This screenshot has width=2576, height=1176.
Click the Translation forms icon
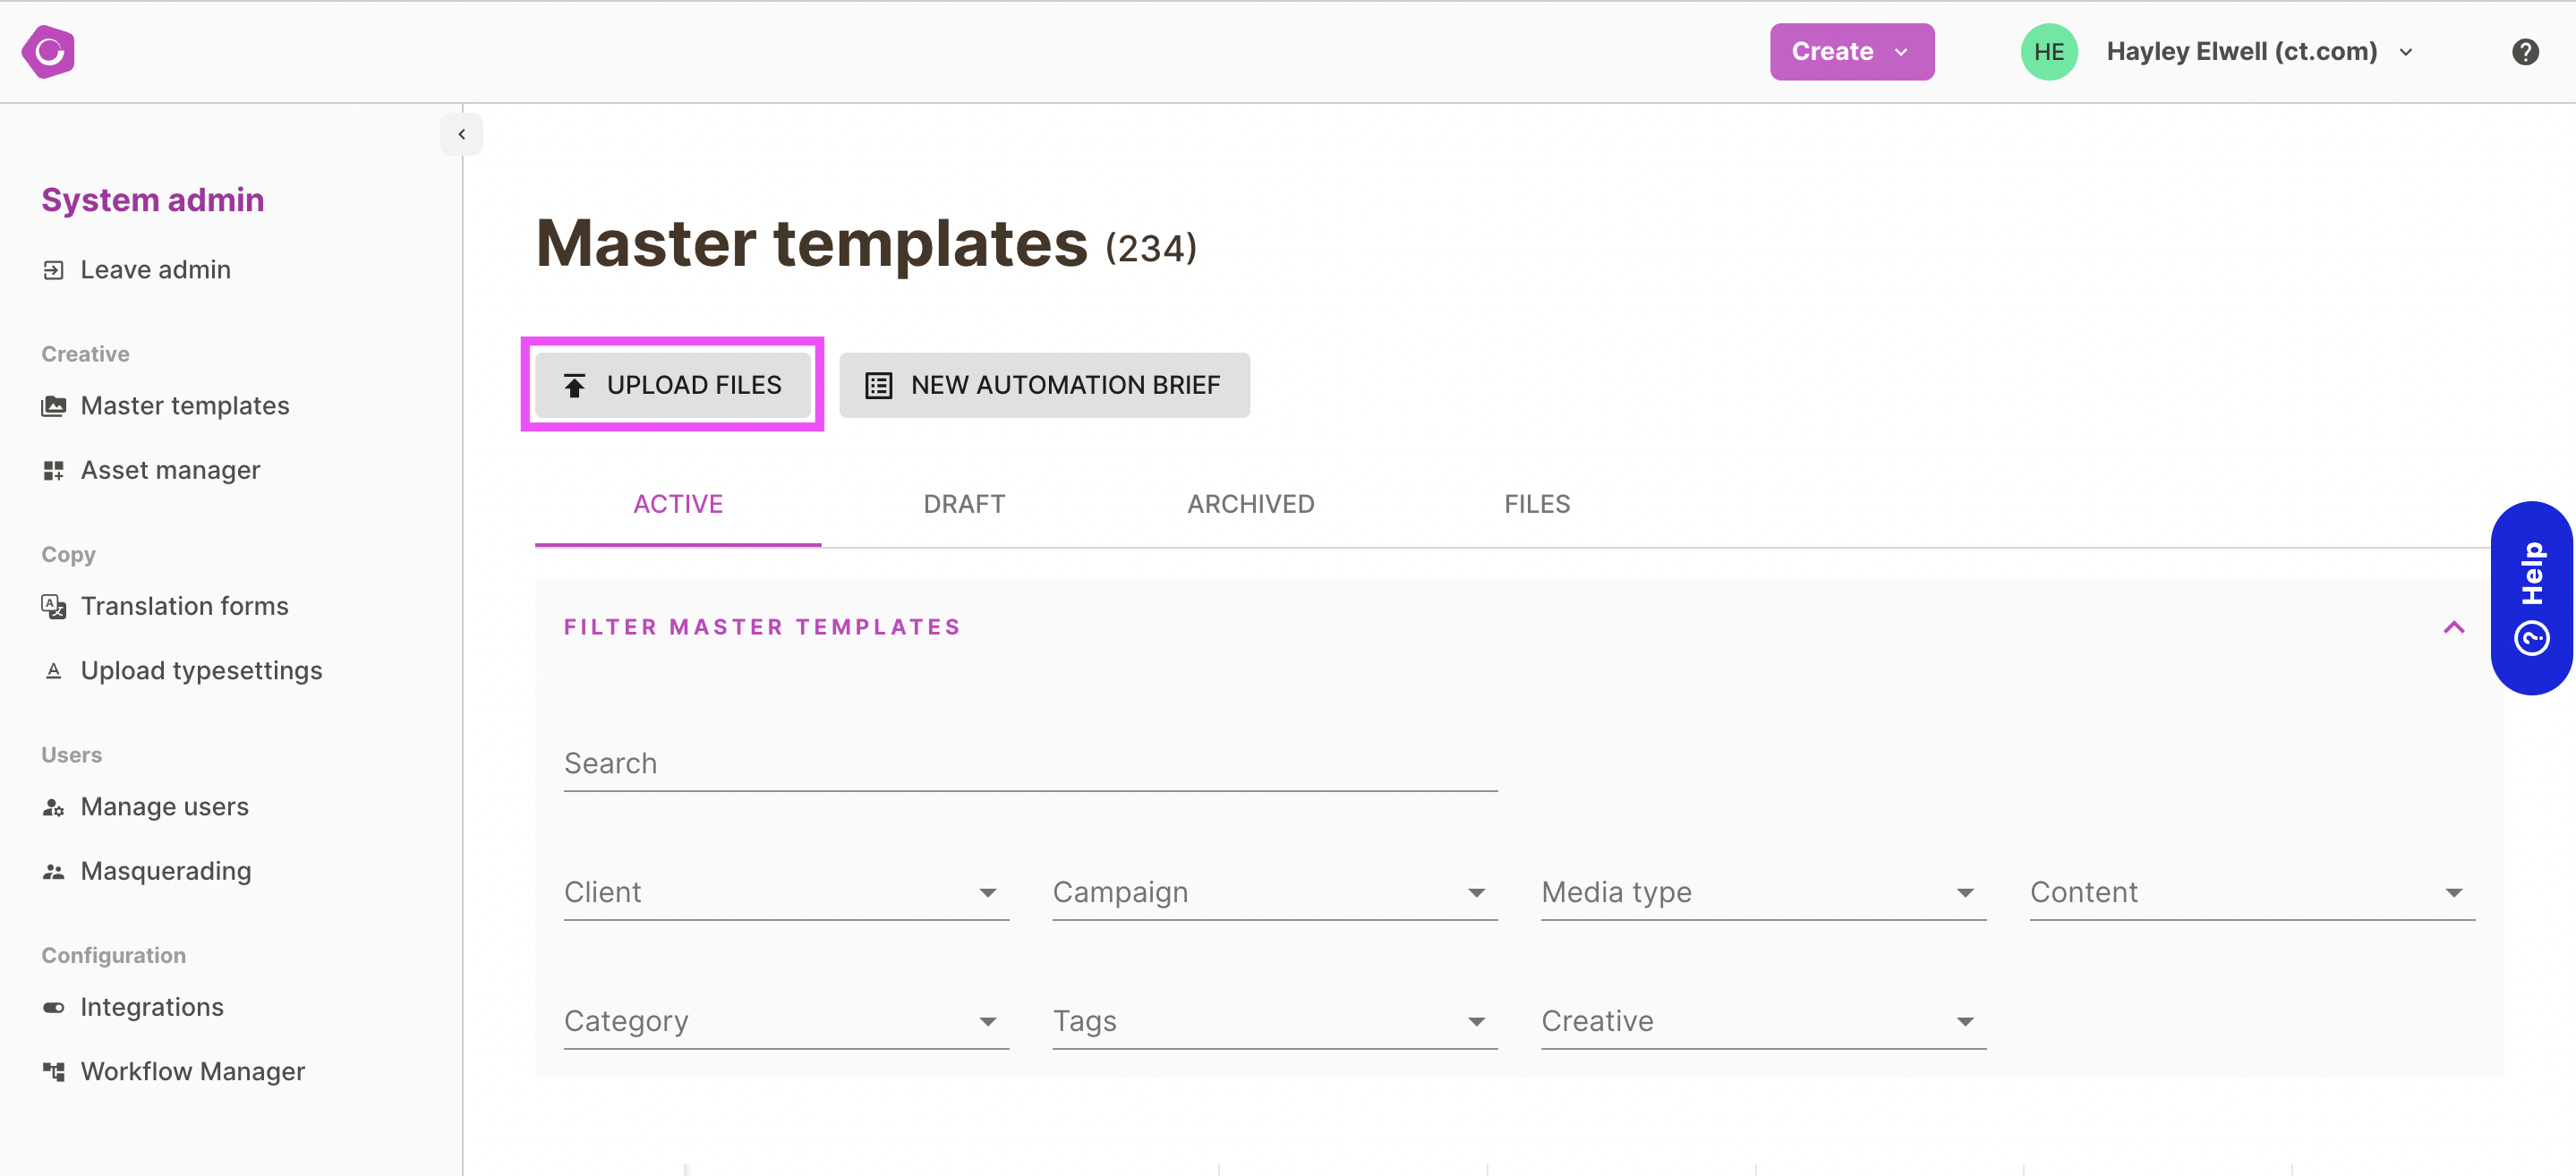click(54, 606)
